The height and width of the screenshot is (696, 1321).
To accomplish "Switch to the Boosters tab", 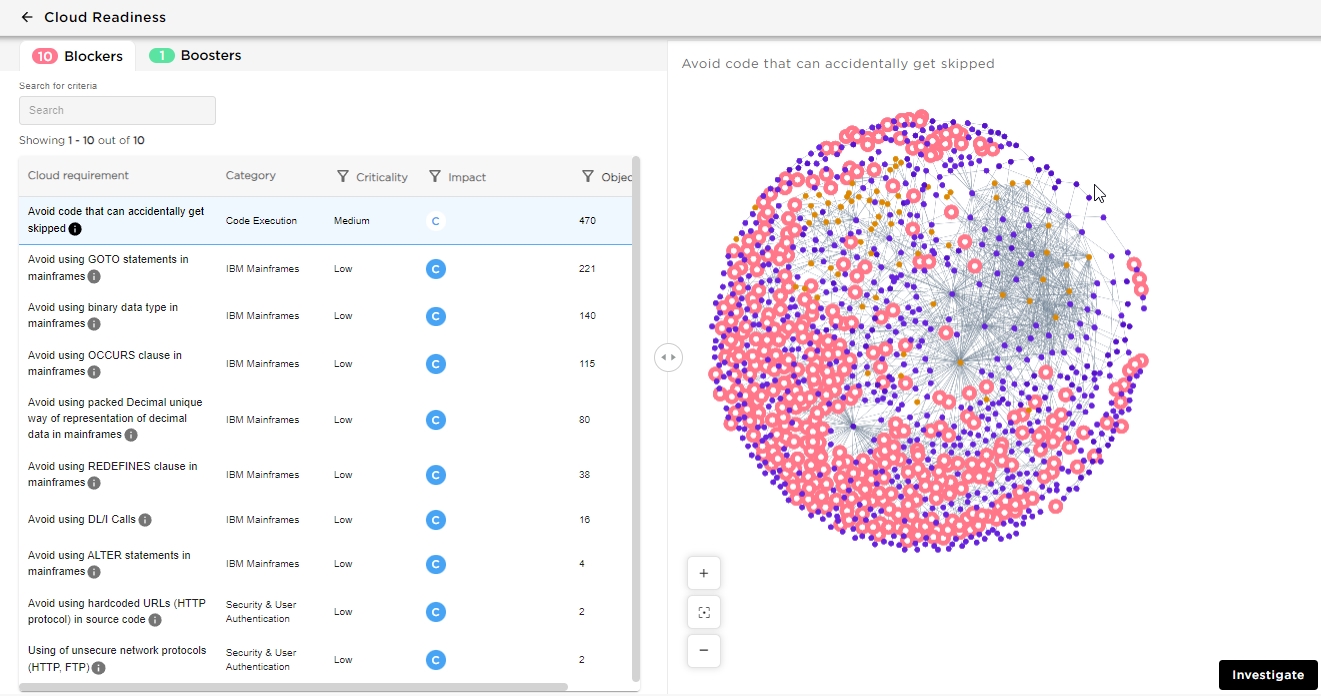I will coord(196,56).
